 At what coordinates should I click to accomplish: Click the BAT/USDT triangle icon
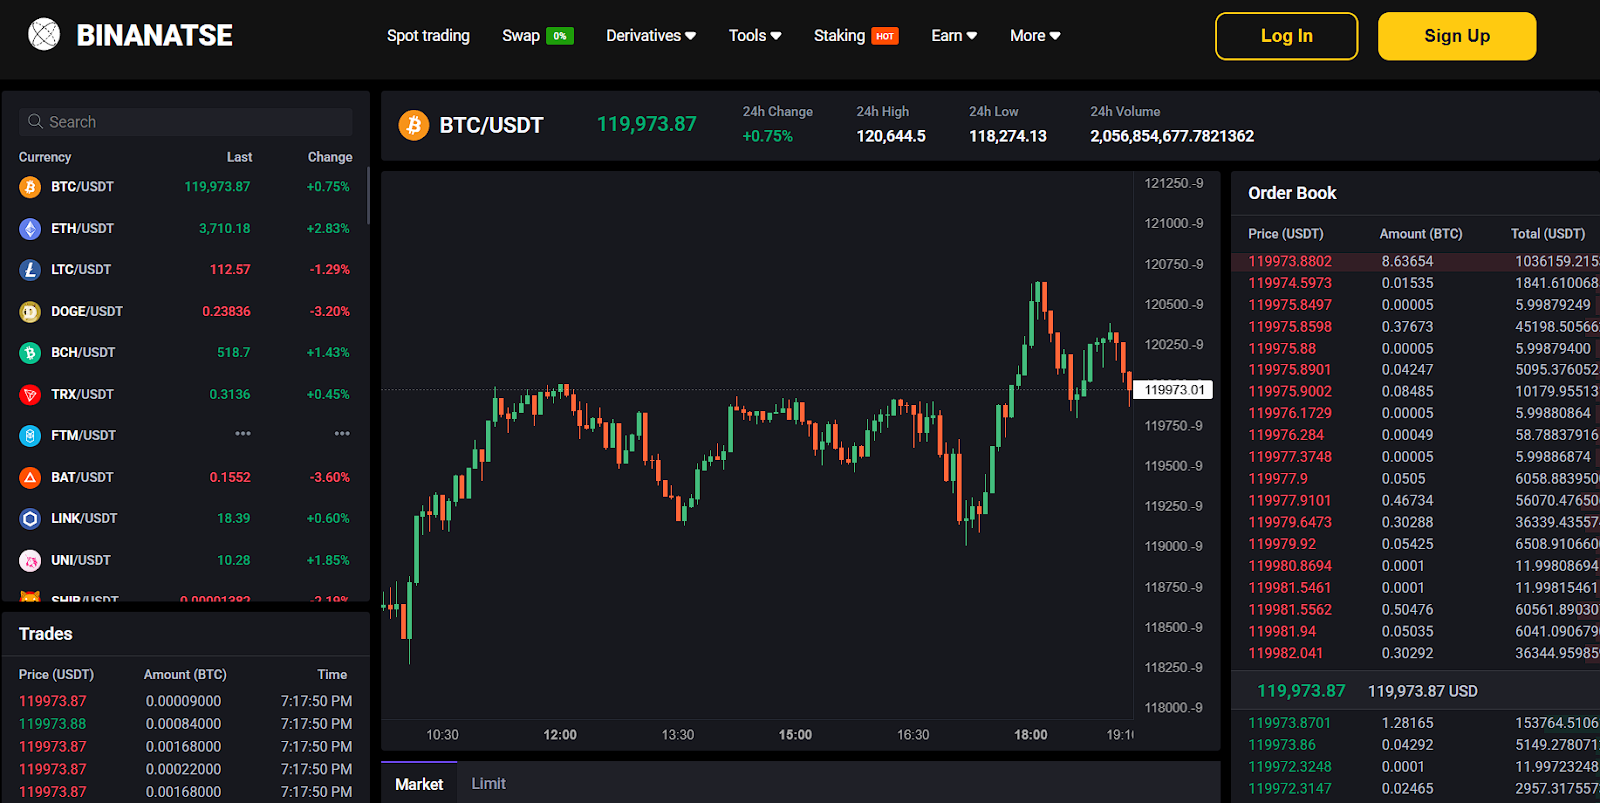pos(30,478)
